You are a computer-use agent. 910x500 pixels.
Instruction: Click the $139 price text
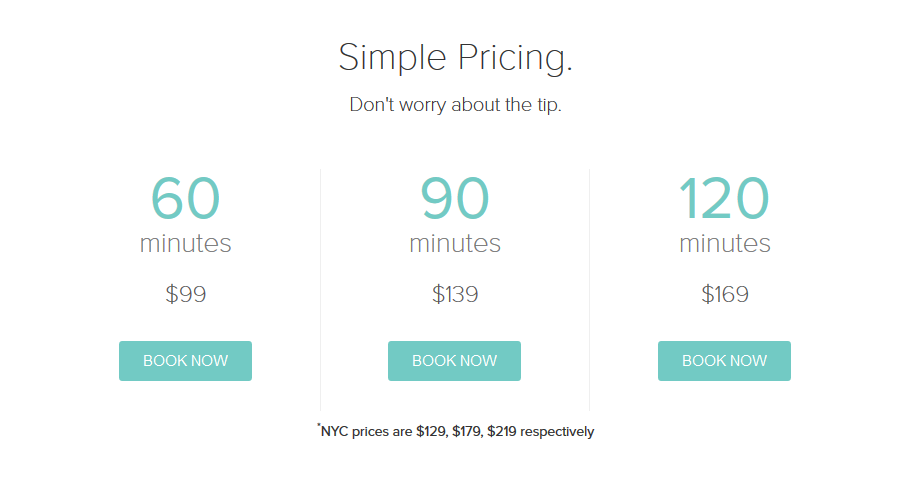tap(455, 294)
